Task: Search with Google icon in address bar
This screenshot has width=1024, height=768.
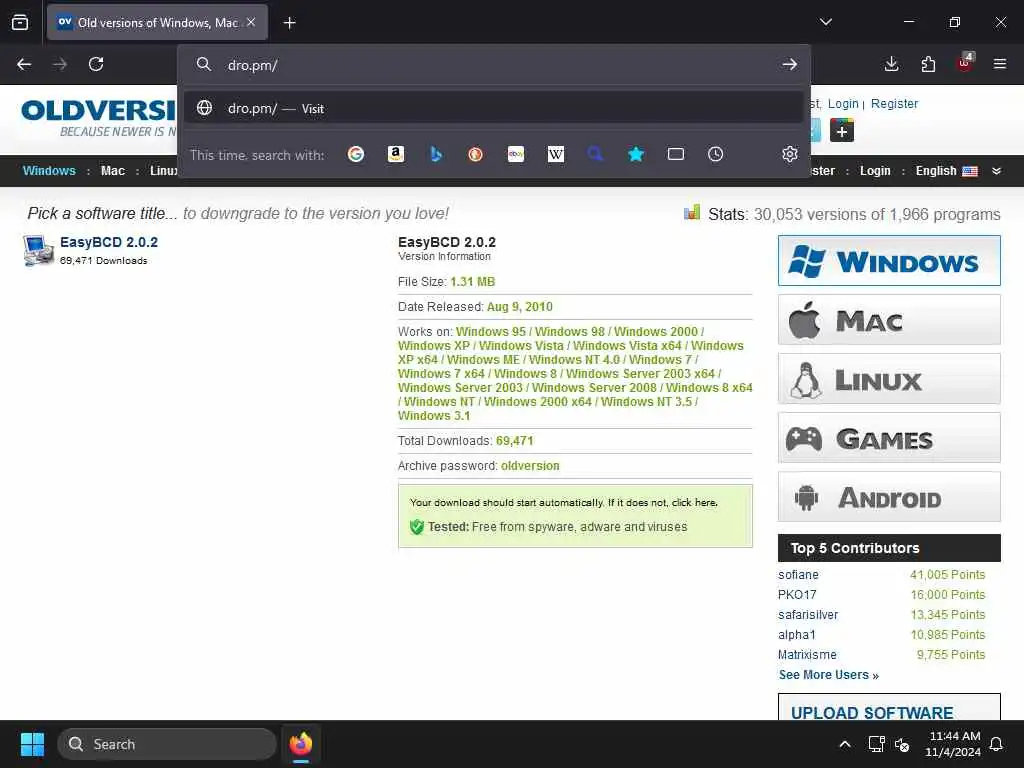Action: (x=356, y=154)
